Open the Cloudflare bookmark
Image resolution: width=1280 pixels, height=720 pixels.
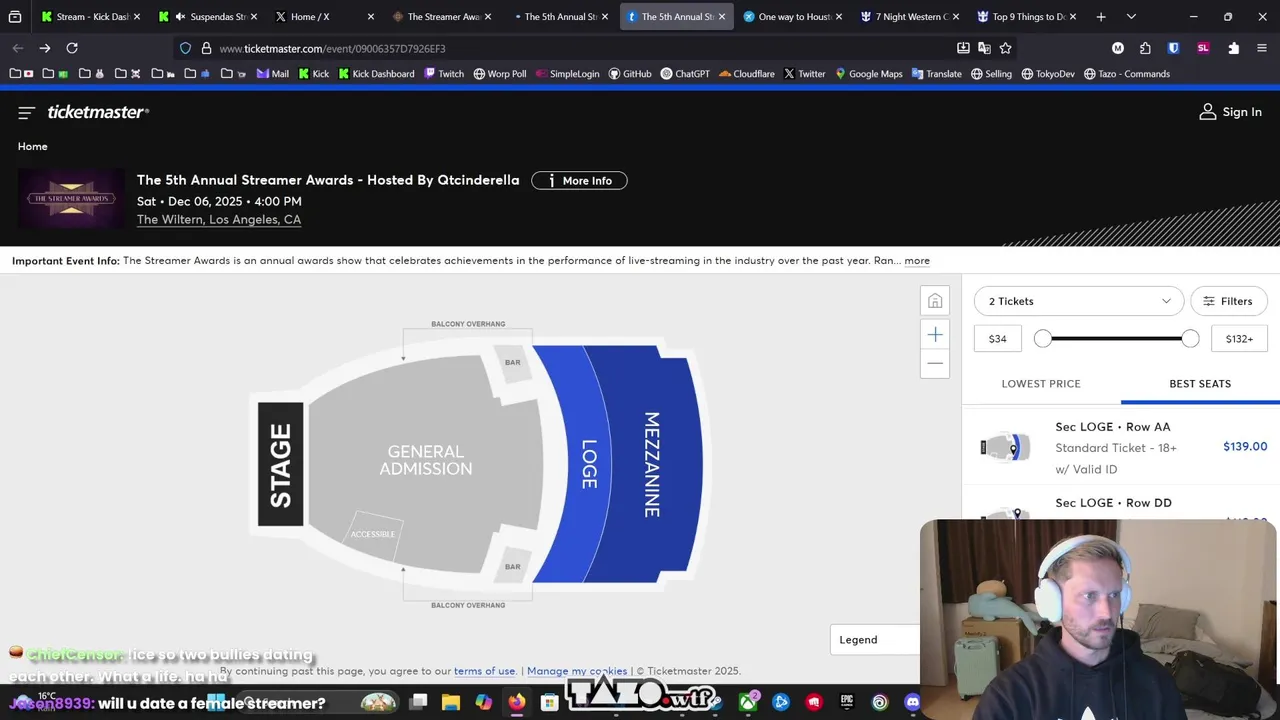coord(746,74)
